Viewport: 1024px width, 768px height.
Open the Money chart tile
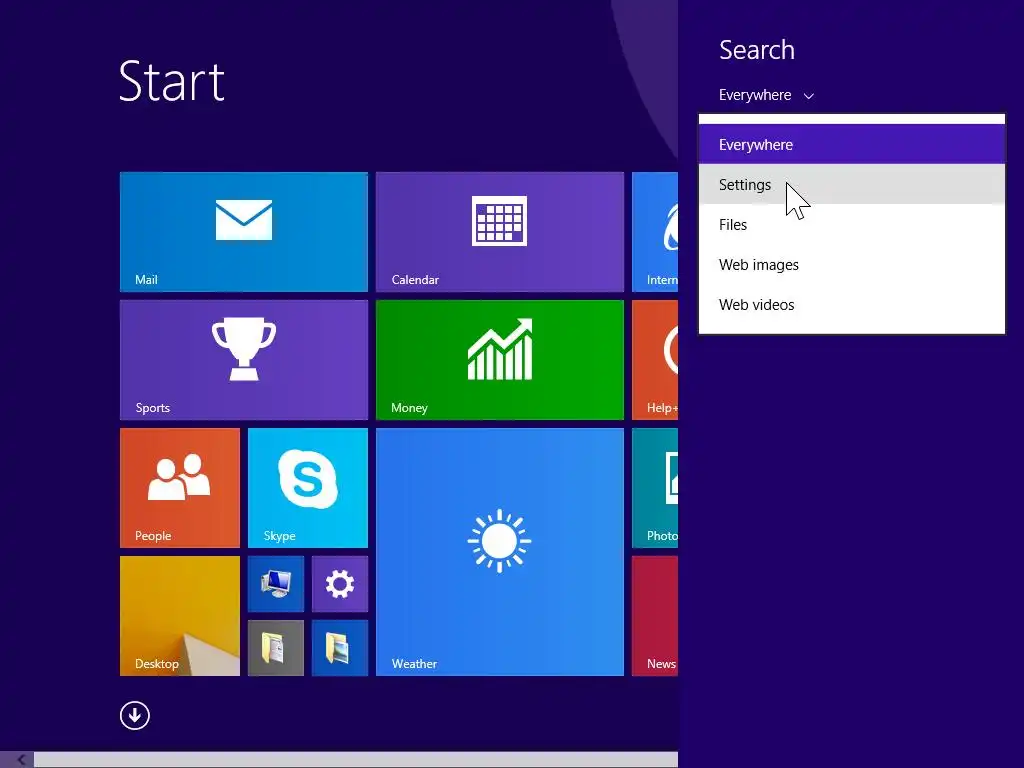pyautogui.click(x=500, y=360)
